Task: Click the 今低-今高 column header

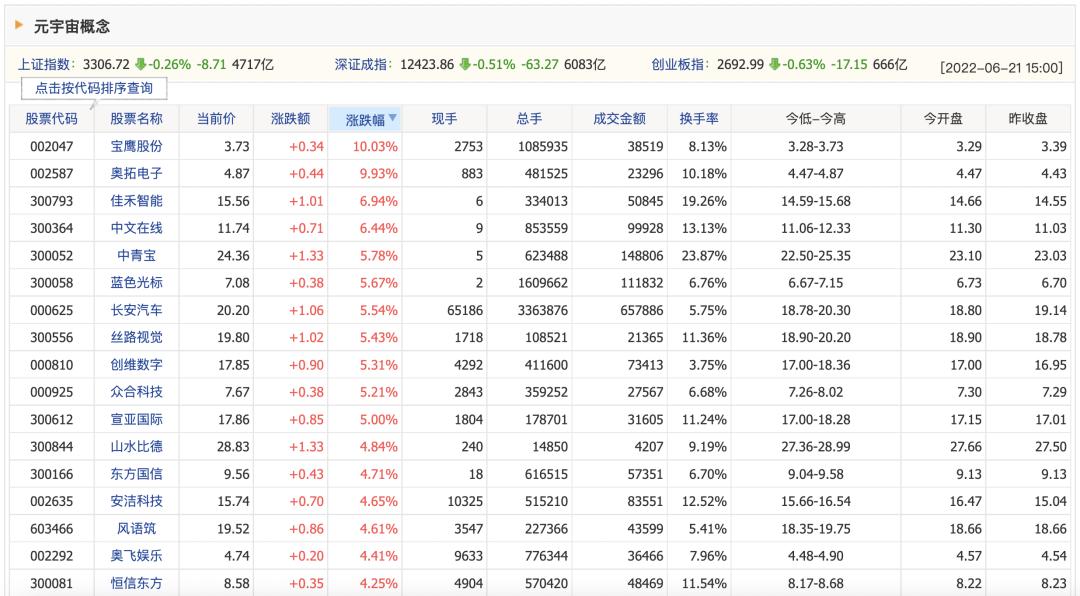Action: click(x=816, y=119)
